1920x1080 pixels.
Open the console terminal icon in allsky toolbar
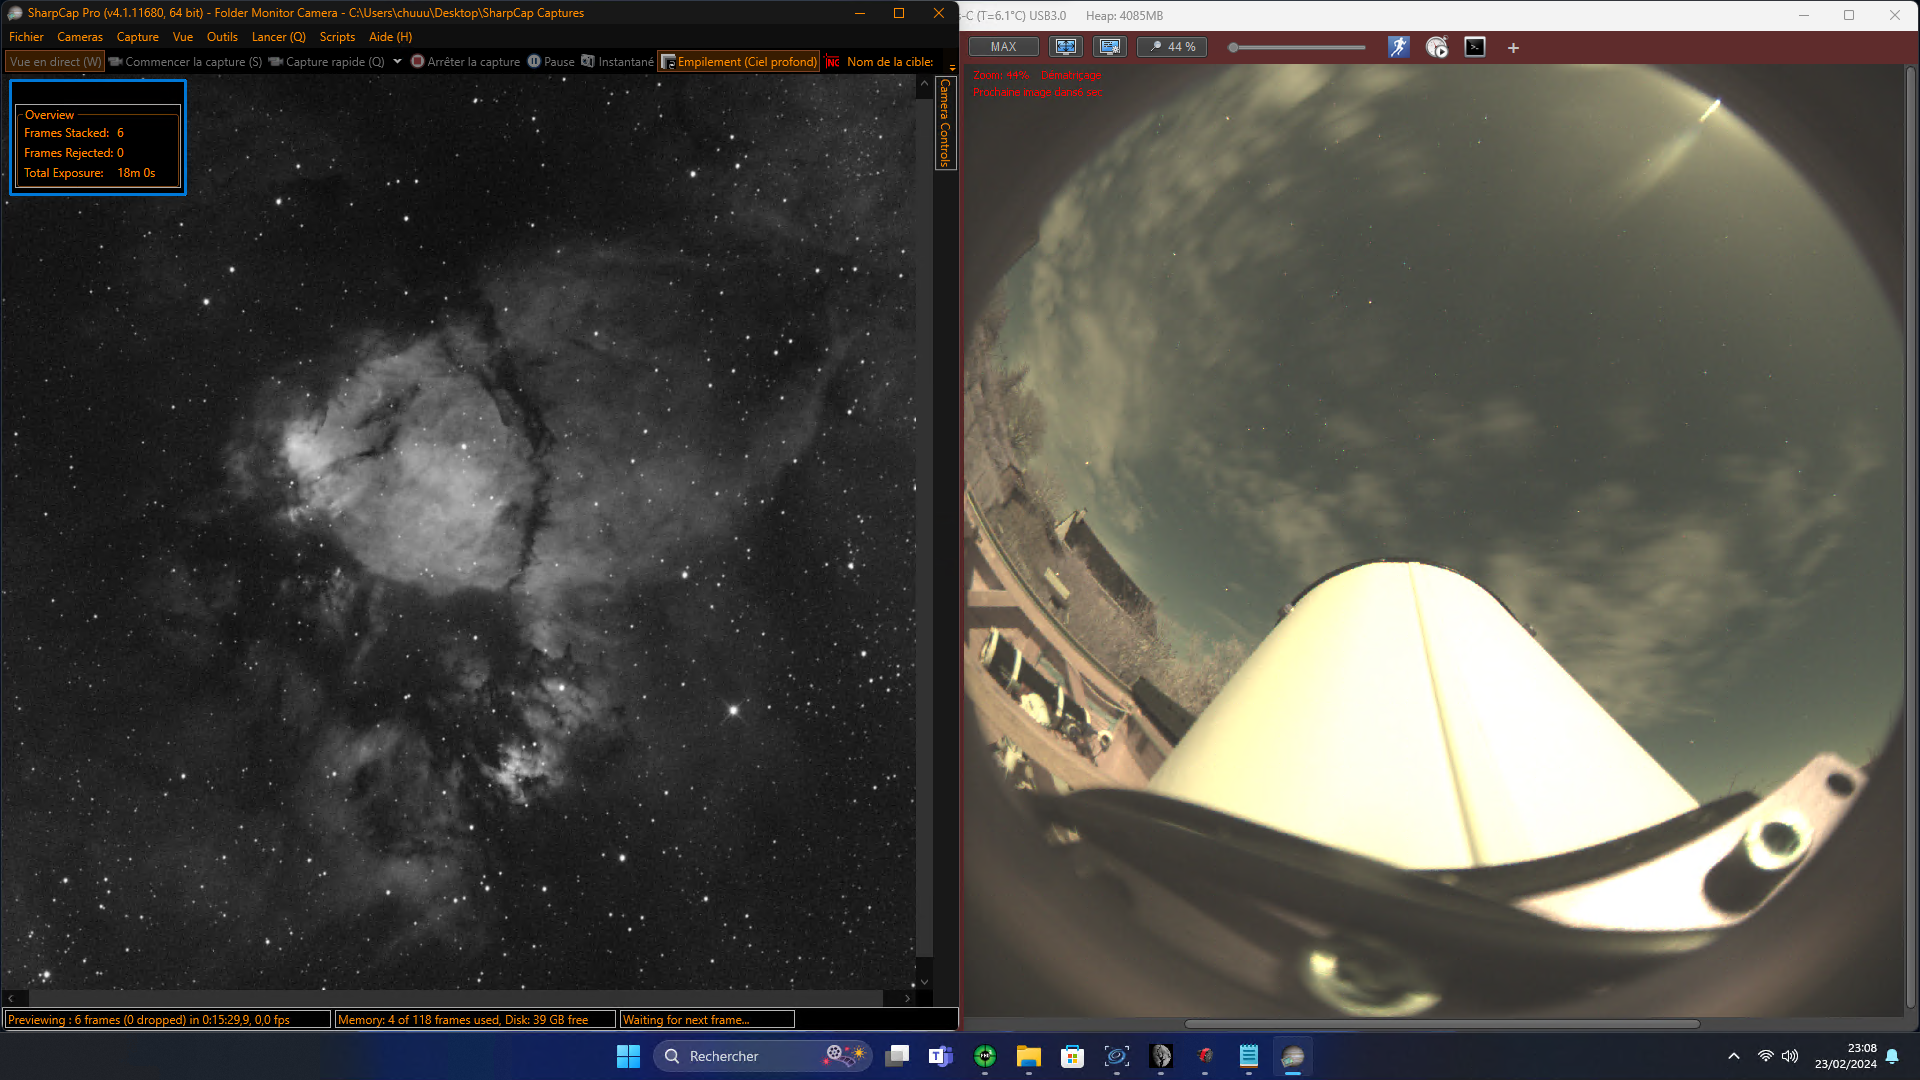pyautogui.click(x=1475, y=47)
